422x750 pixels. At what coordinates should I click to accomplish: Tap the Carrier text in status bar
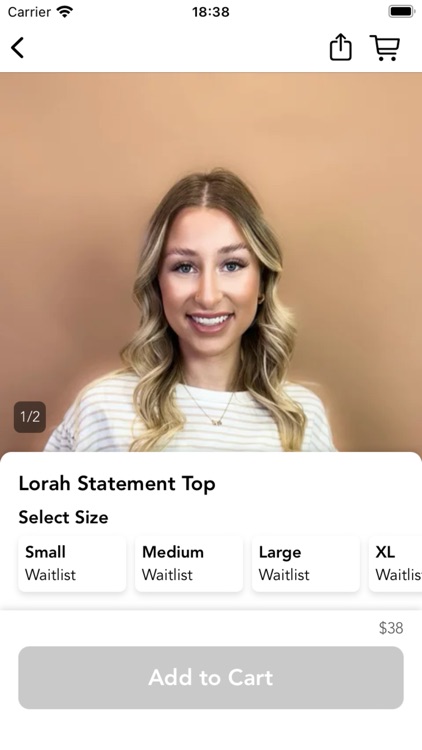29,11
